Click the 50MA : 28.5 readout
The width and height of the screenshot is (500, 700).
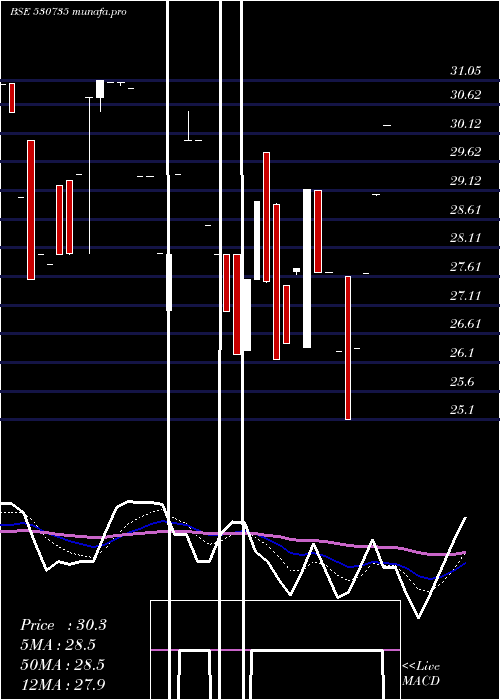click(x=62, y=665)
